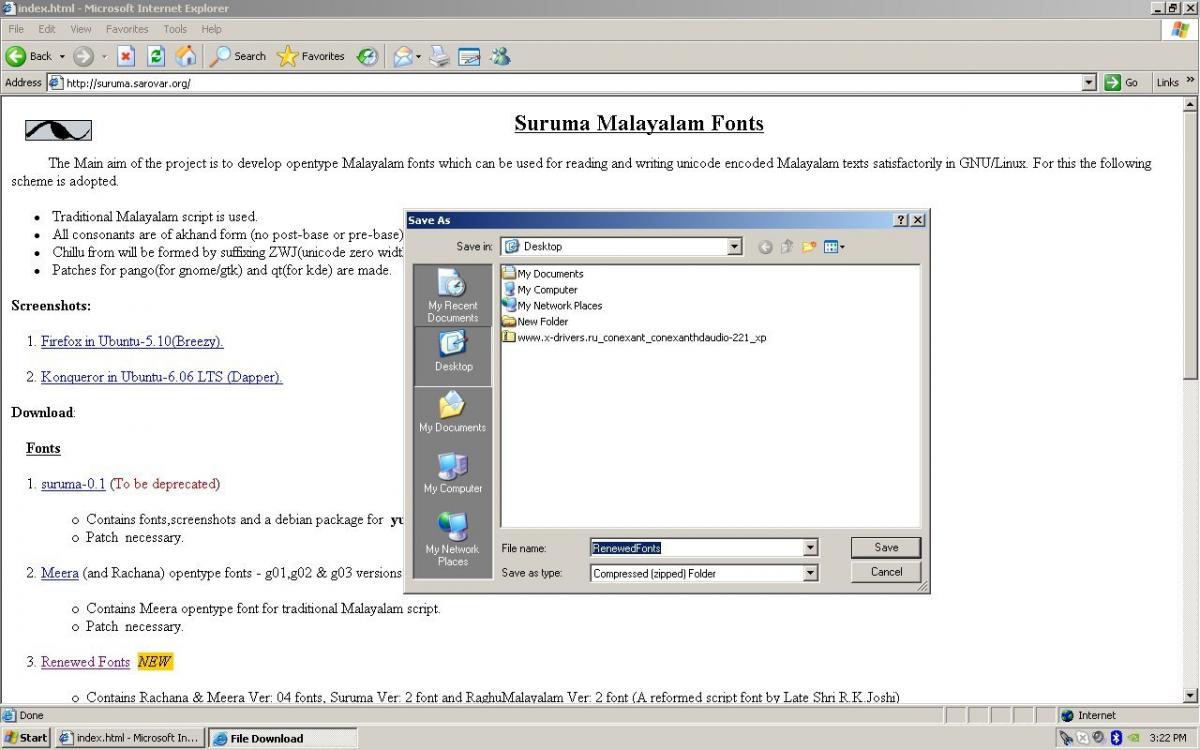Expand the Save as type dropdown
The image size is (1200, 750).
pyautogui.click(x=810, y=573)
